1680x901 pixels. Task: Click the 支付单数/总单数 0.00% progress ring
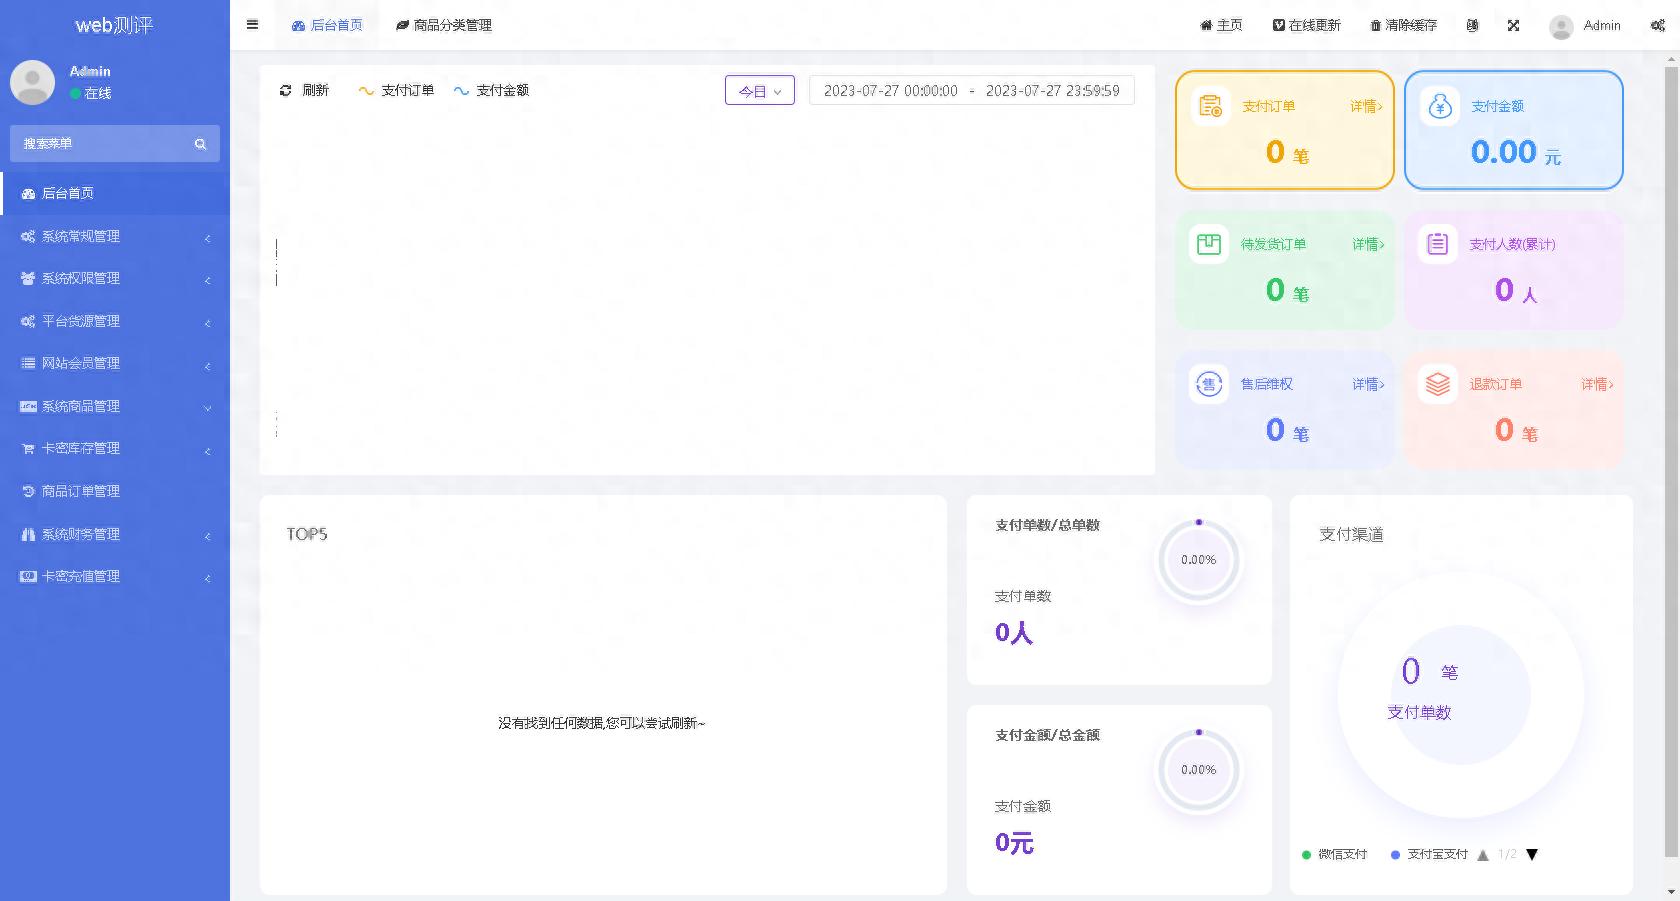click(1198, 560)
